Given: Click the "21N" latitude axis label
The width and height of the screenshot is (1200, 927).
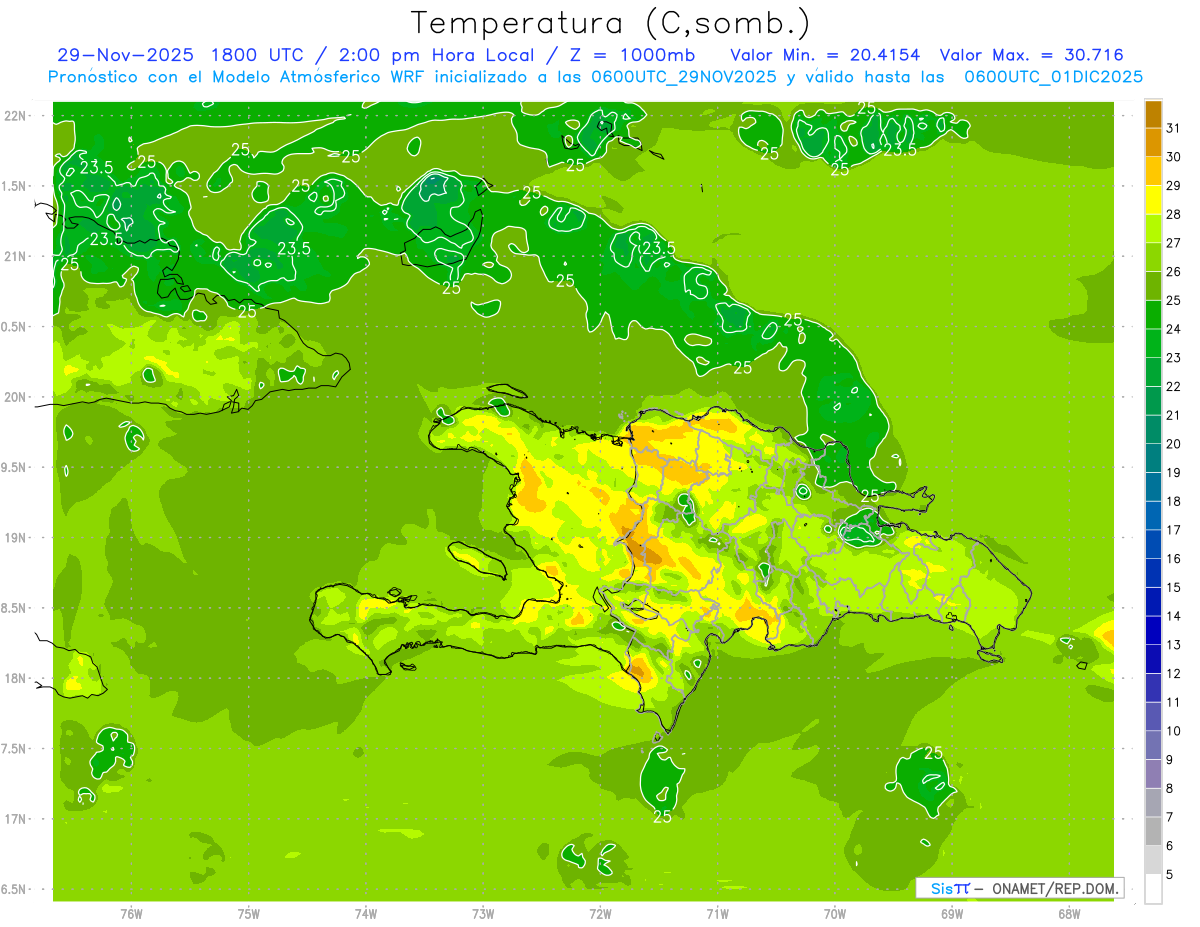Looking at the screenshot, I should (x=16, y=256).
